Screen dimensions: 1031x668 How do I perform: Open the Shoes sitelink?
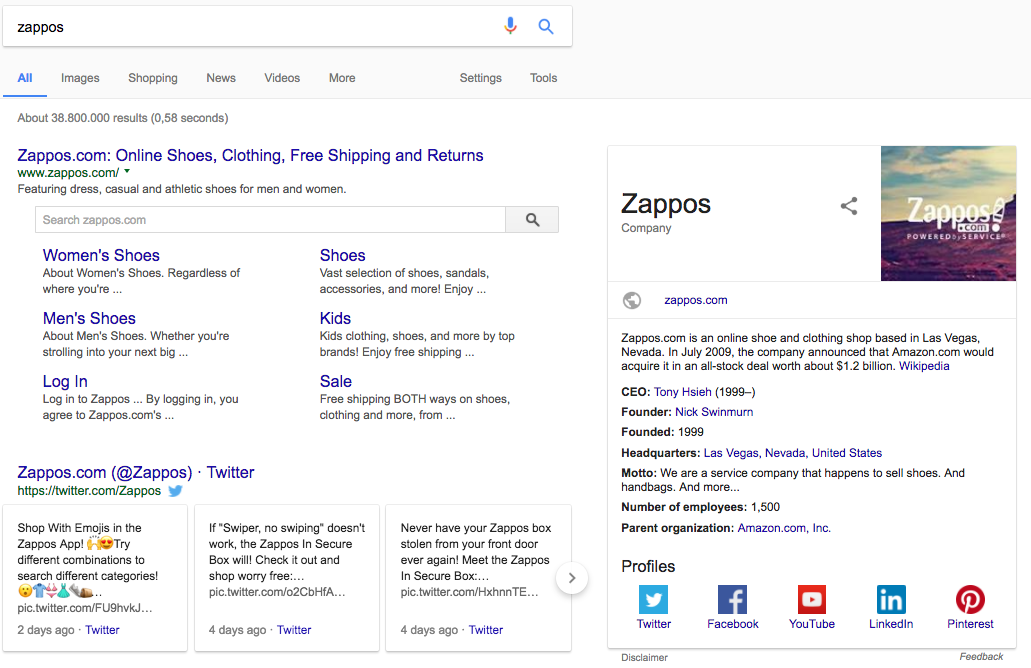343,255
